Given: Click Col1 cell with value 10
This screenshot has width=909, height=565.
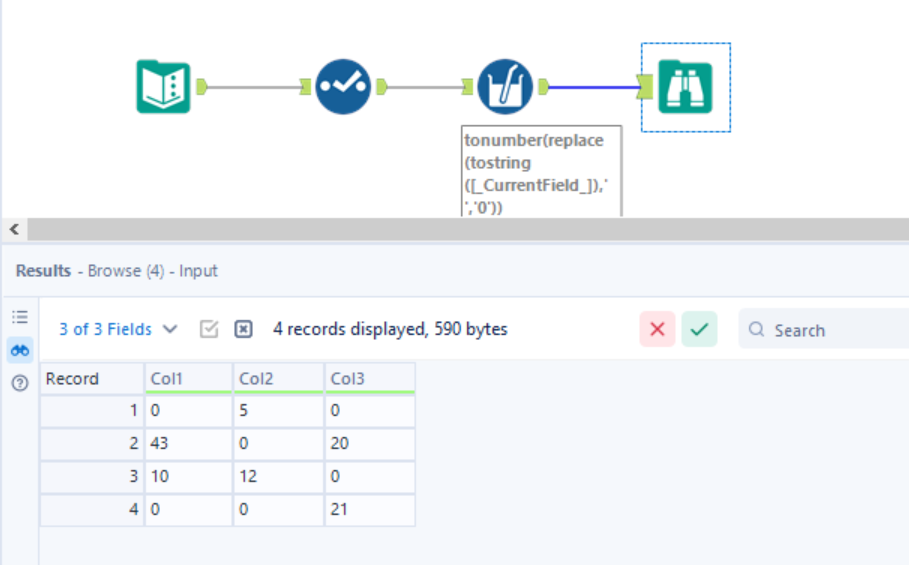Looking at the screenshot, I should click(188, 477).
